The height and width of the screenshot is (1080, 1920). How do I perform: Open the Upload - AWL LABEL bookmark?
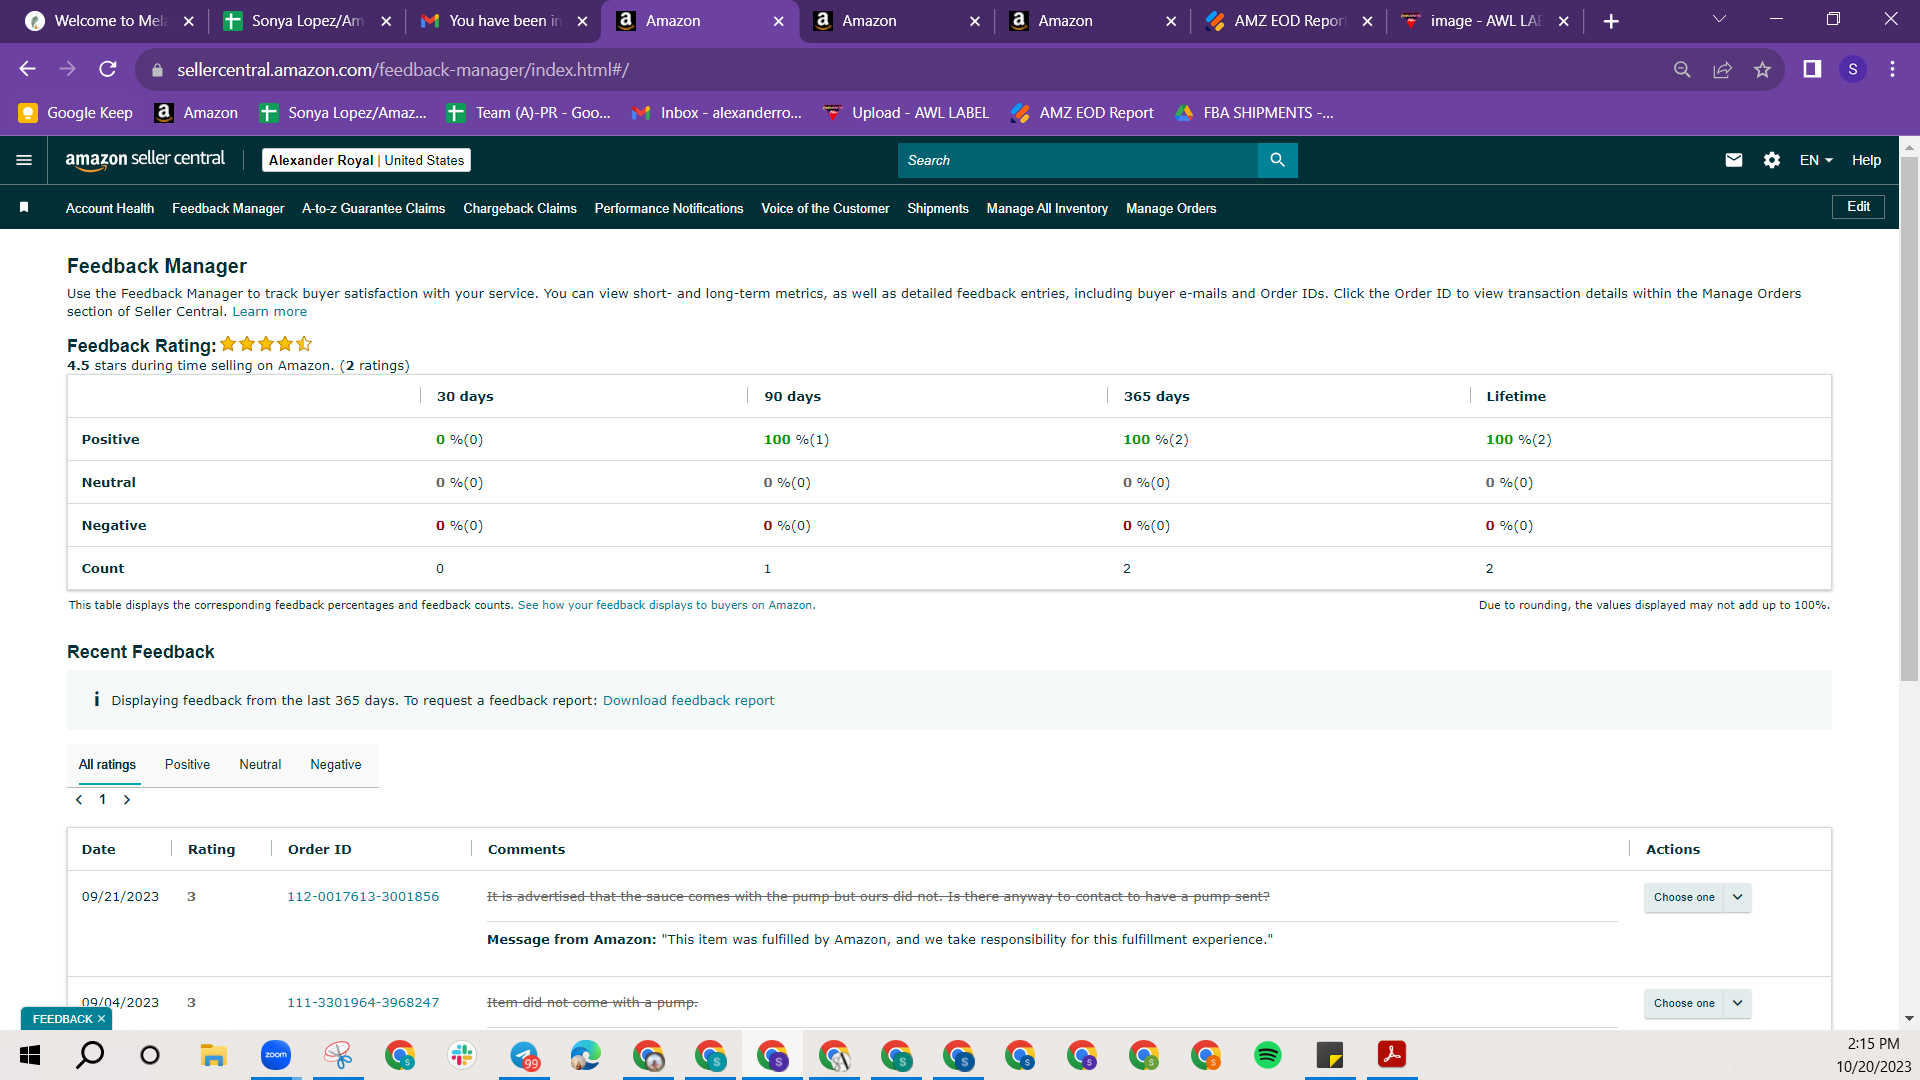pos(905,113)
